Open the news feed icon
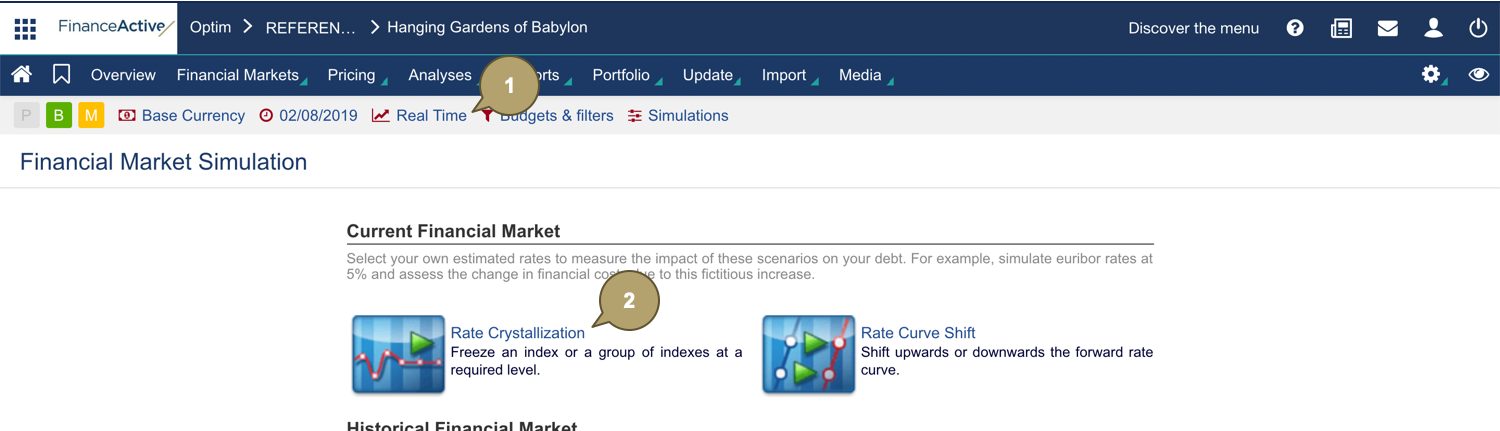 click(x=1341, y=28)
